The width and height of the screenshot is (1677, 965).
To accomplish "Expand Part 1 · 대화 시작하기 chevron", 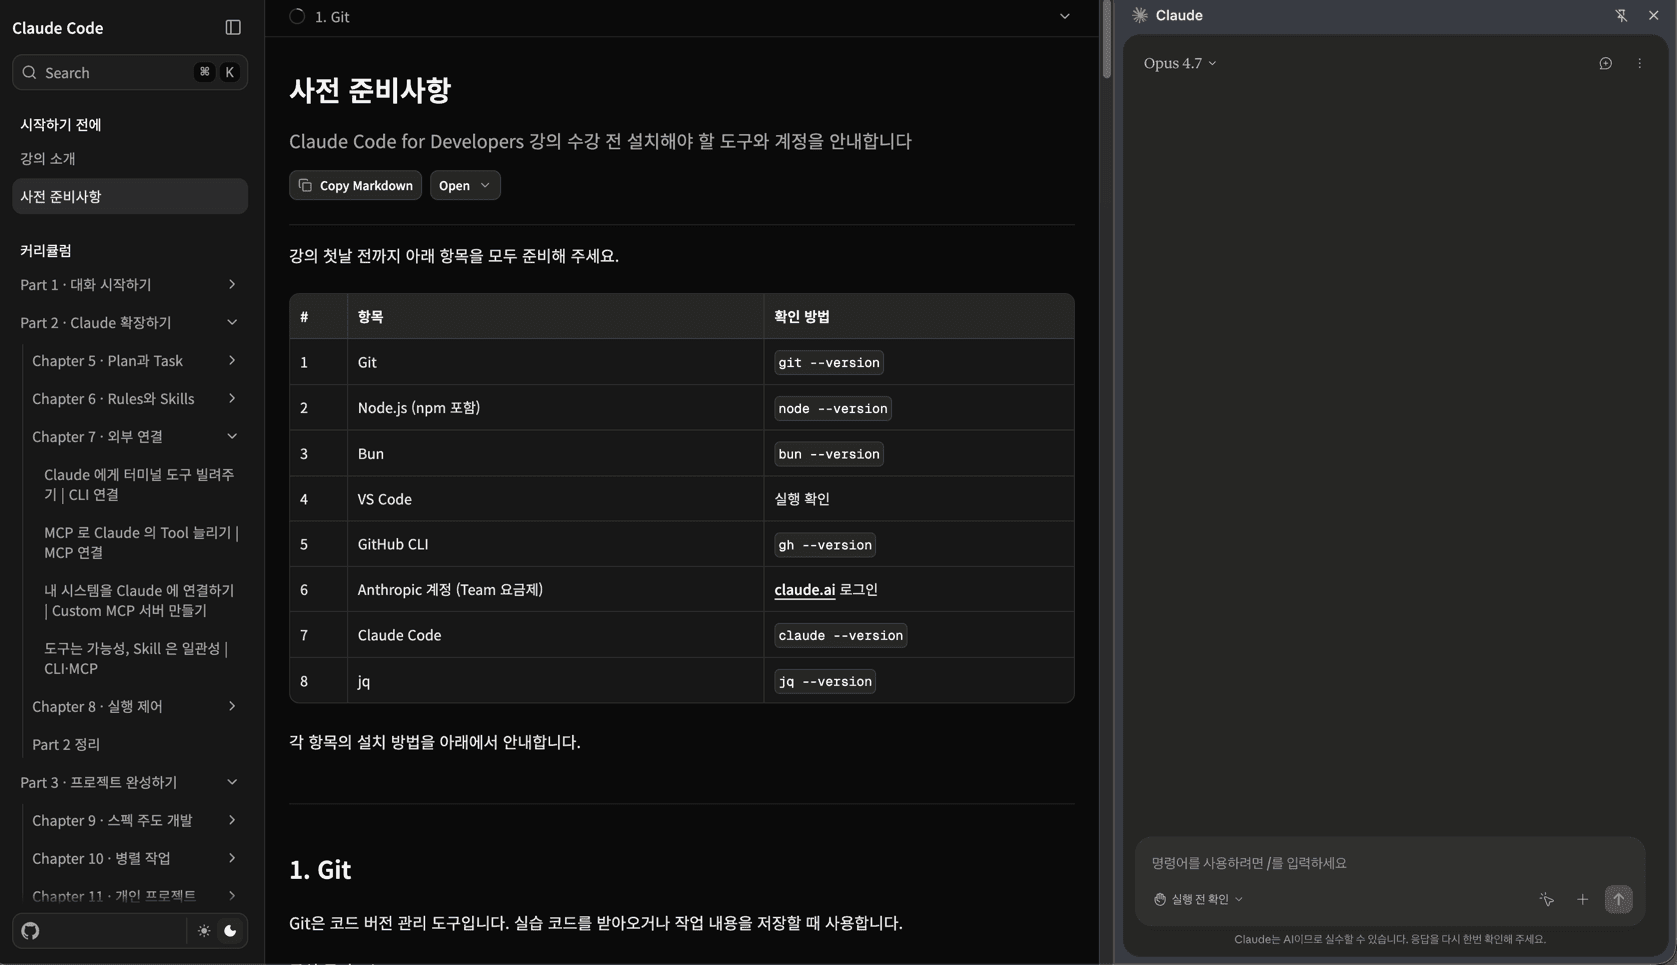I will [x=232, y=285].
